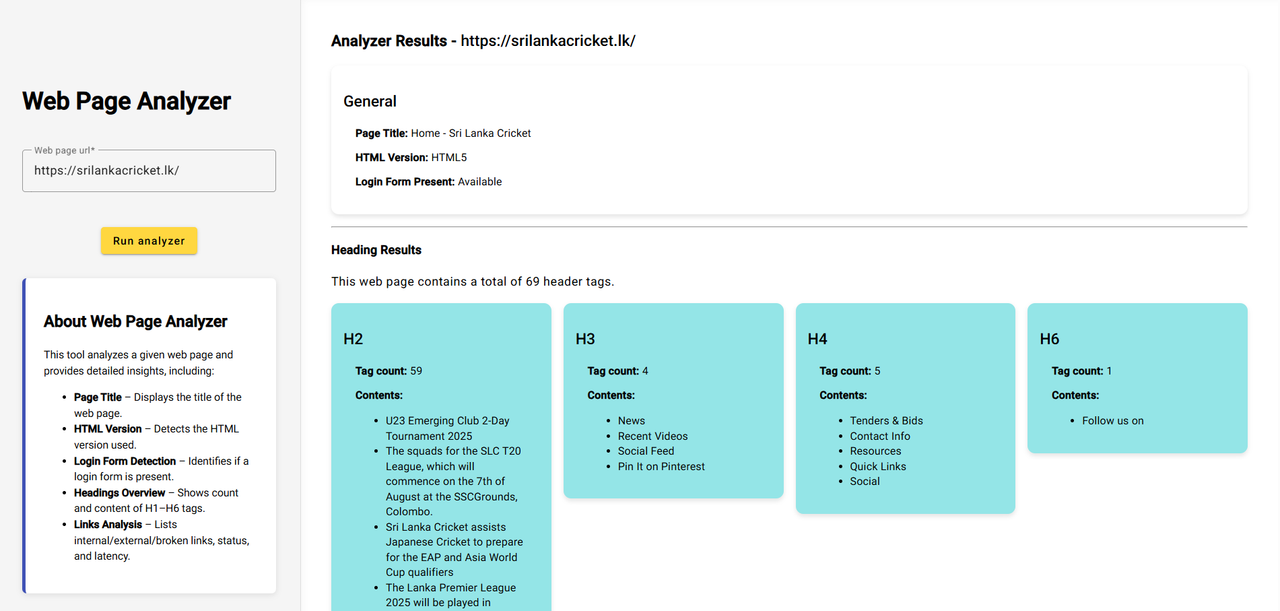Select Tag count 5 in H4 card
The height and width of the screenshot is (611, 1280).
coord(849,371)
